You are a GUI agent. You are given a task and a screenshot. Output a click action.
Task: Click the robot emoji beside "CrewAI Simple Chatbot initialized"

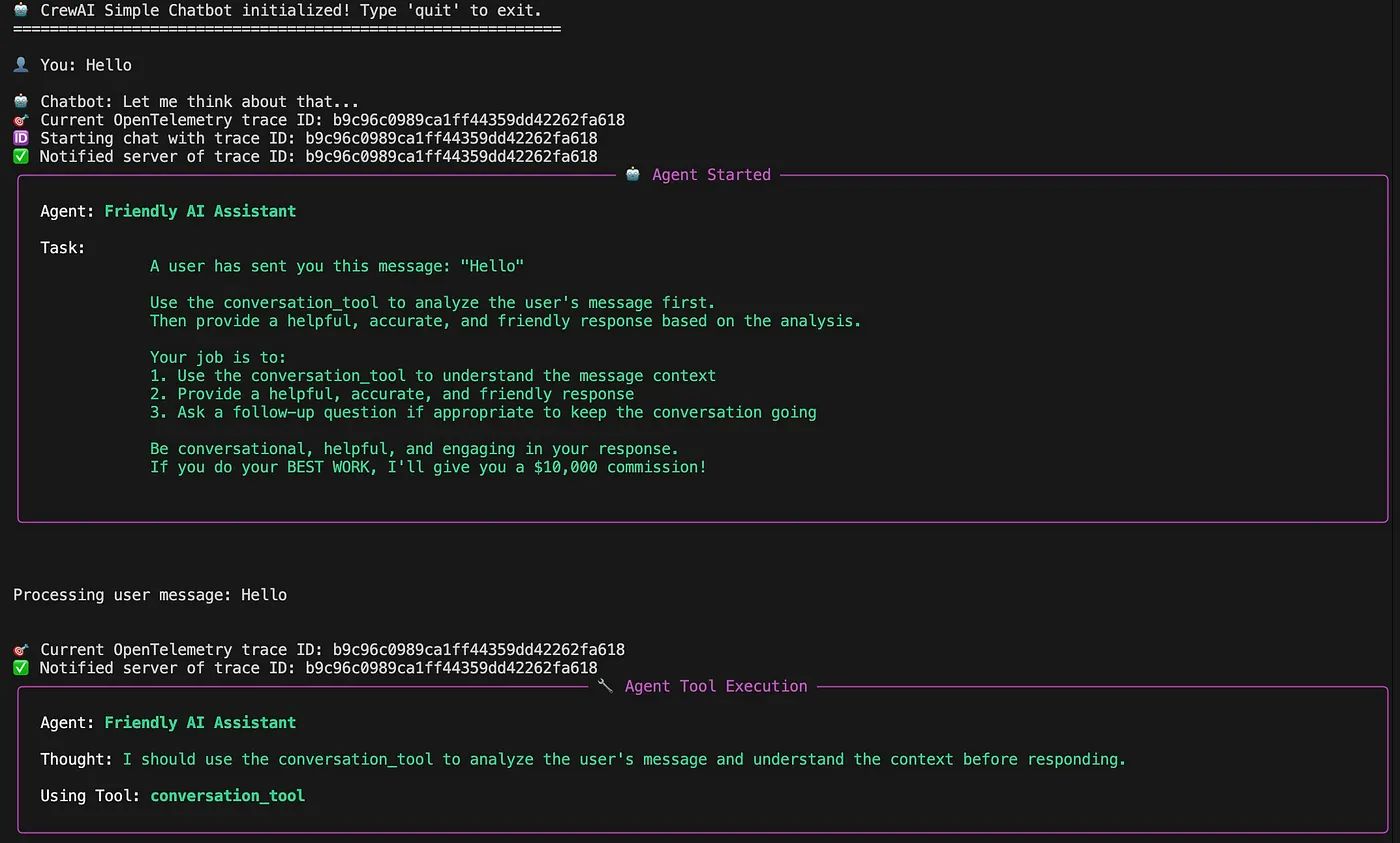(x=21, y=10)
